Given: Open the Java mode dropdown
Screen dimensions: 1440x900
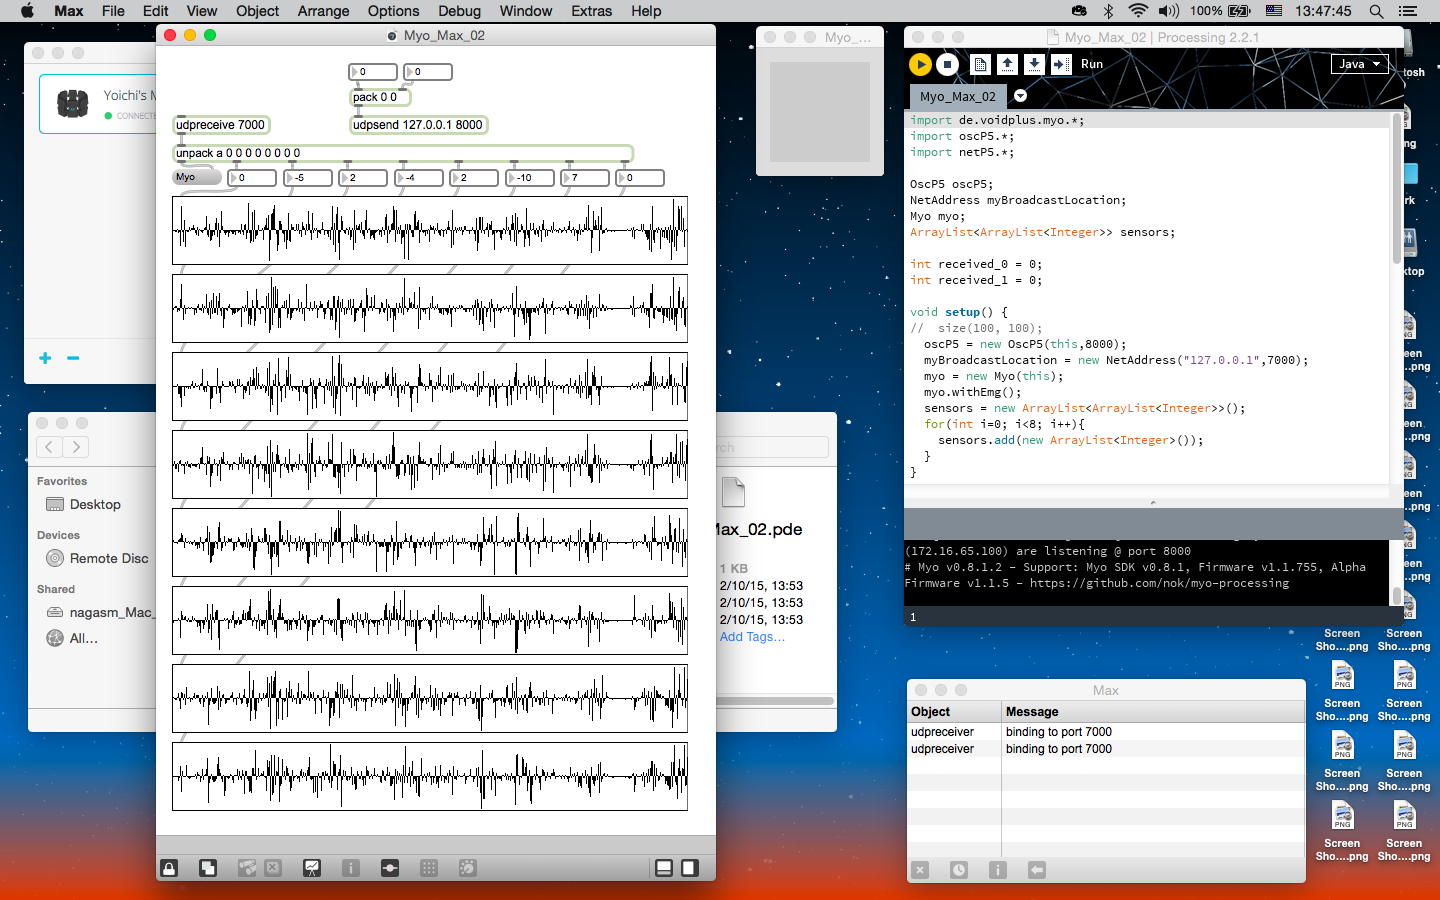Looking at the screenshot, I should click(x=1359, y=64).
